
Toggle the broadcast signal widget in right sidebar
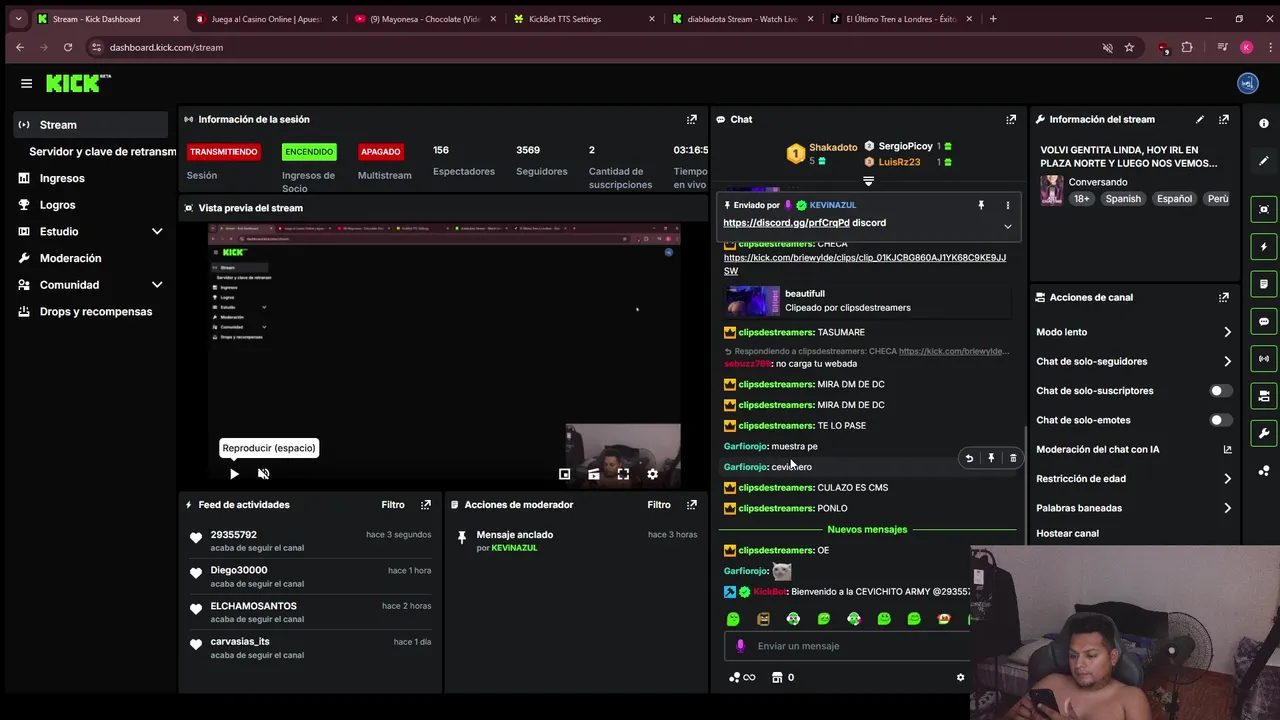point(1264,359)
